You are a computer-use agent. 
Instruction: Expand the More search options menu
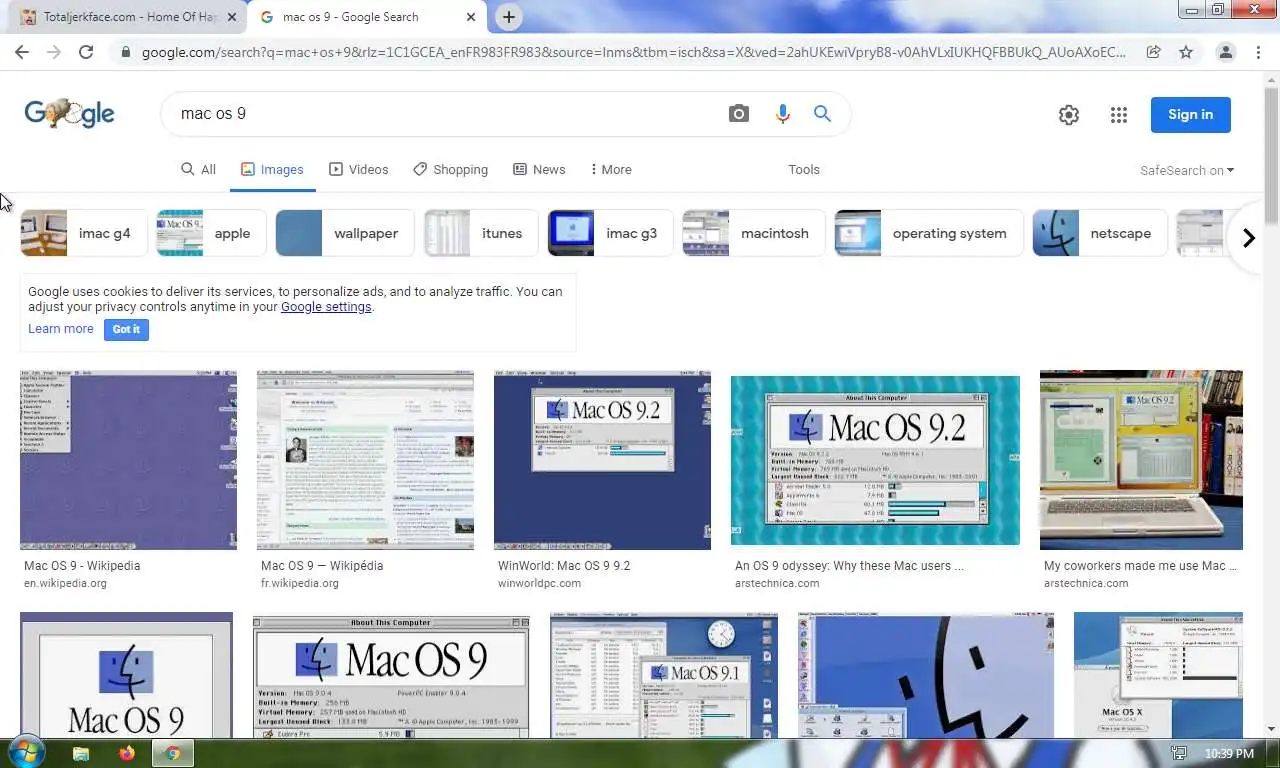pyautogui.click(x=611, y=169)
